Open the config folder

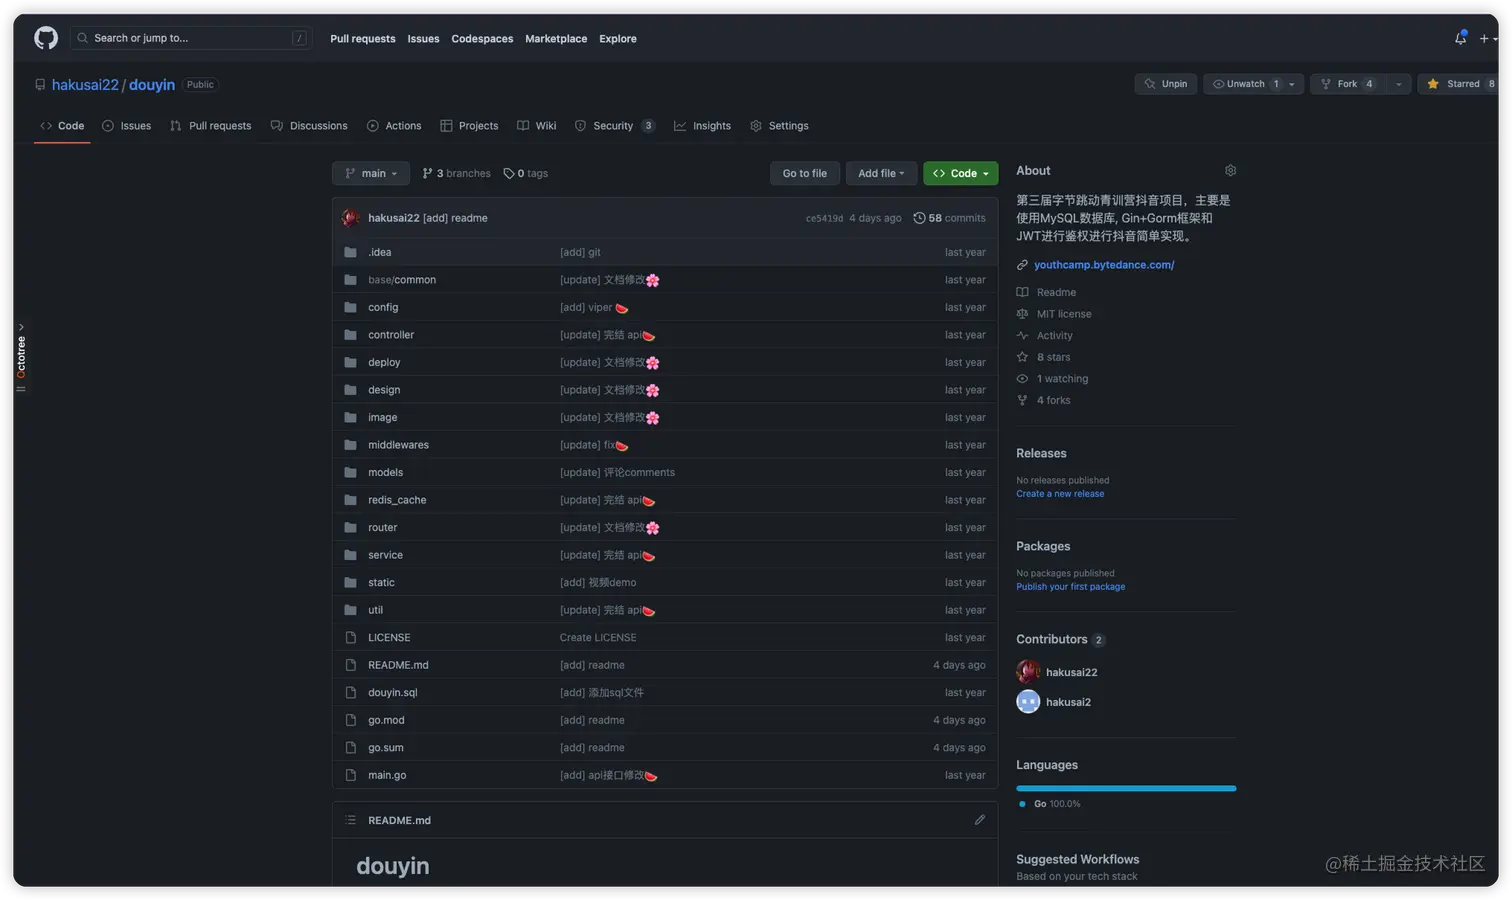383,307
